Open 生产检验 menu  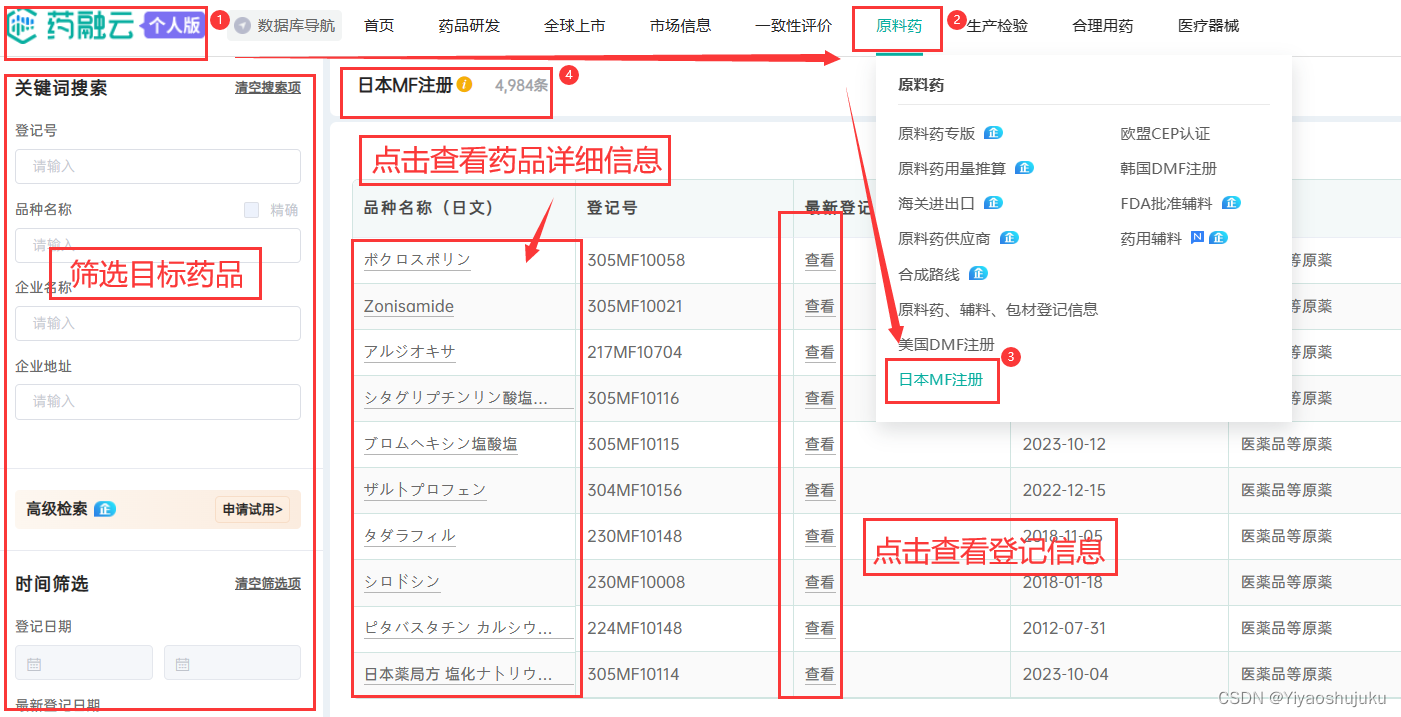(997, 26)
